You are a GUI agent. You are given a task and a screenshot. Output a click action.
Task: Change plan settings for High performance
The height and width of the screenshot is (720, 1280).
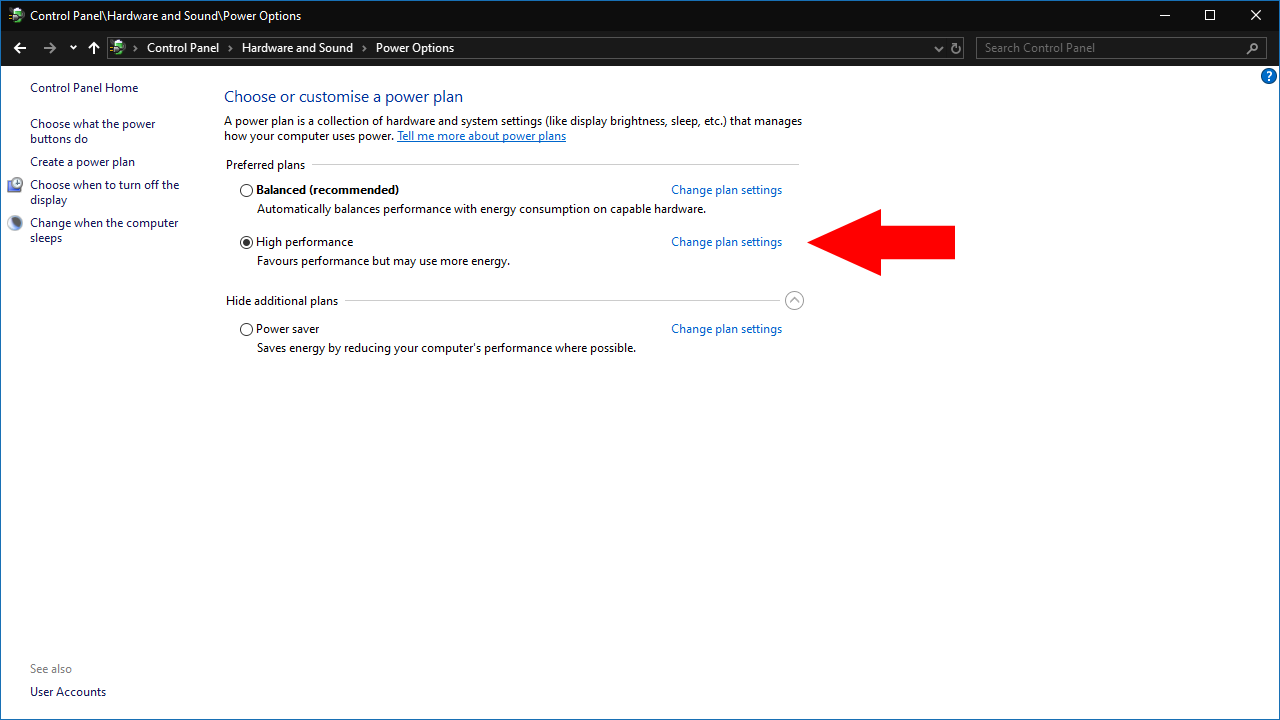(x=726, y=242)
